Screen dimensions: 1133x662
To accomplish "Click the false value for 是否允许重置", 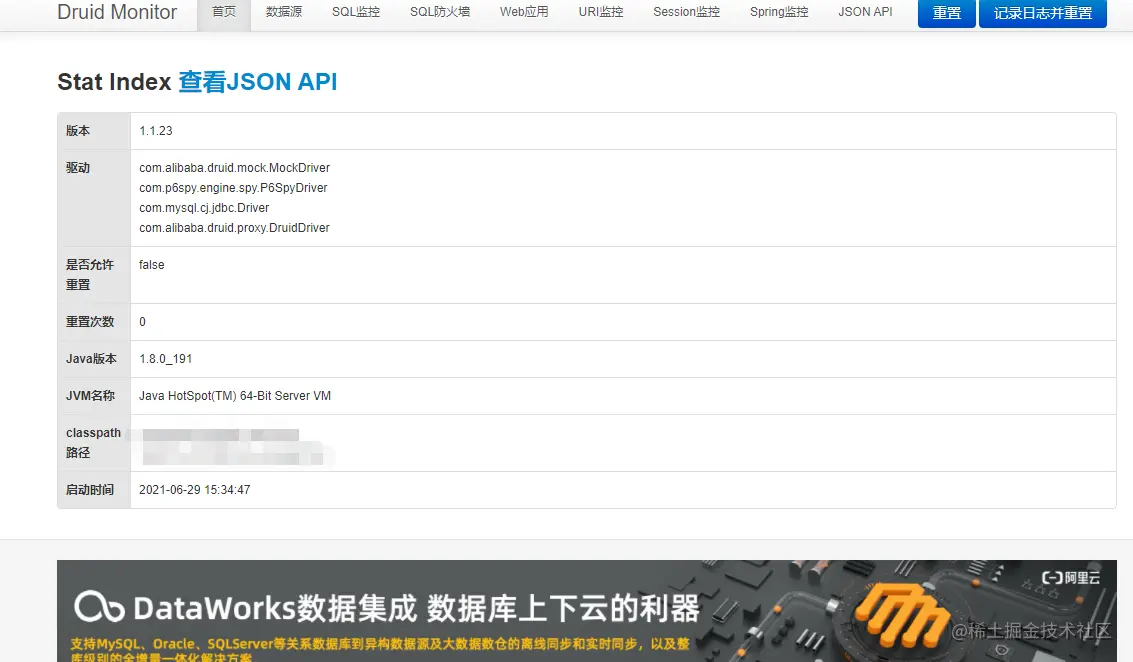I will 152,265.
